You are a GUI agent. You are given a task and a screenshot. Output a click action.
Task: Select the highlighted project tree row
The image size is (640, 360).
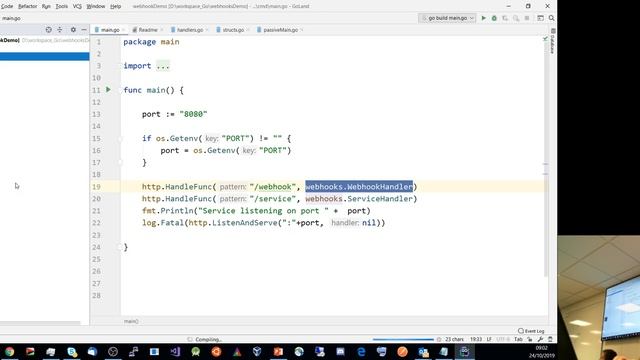click(44, 56)
